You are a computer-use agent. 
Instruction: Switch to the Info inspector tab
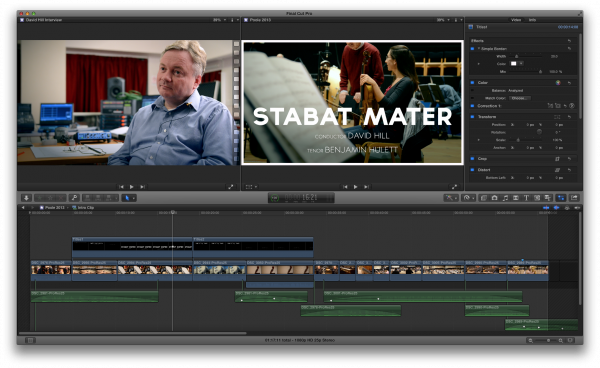[532, 20]
